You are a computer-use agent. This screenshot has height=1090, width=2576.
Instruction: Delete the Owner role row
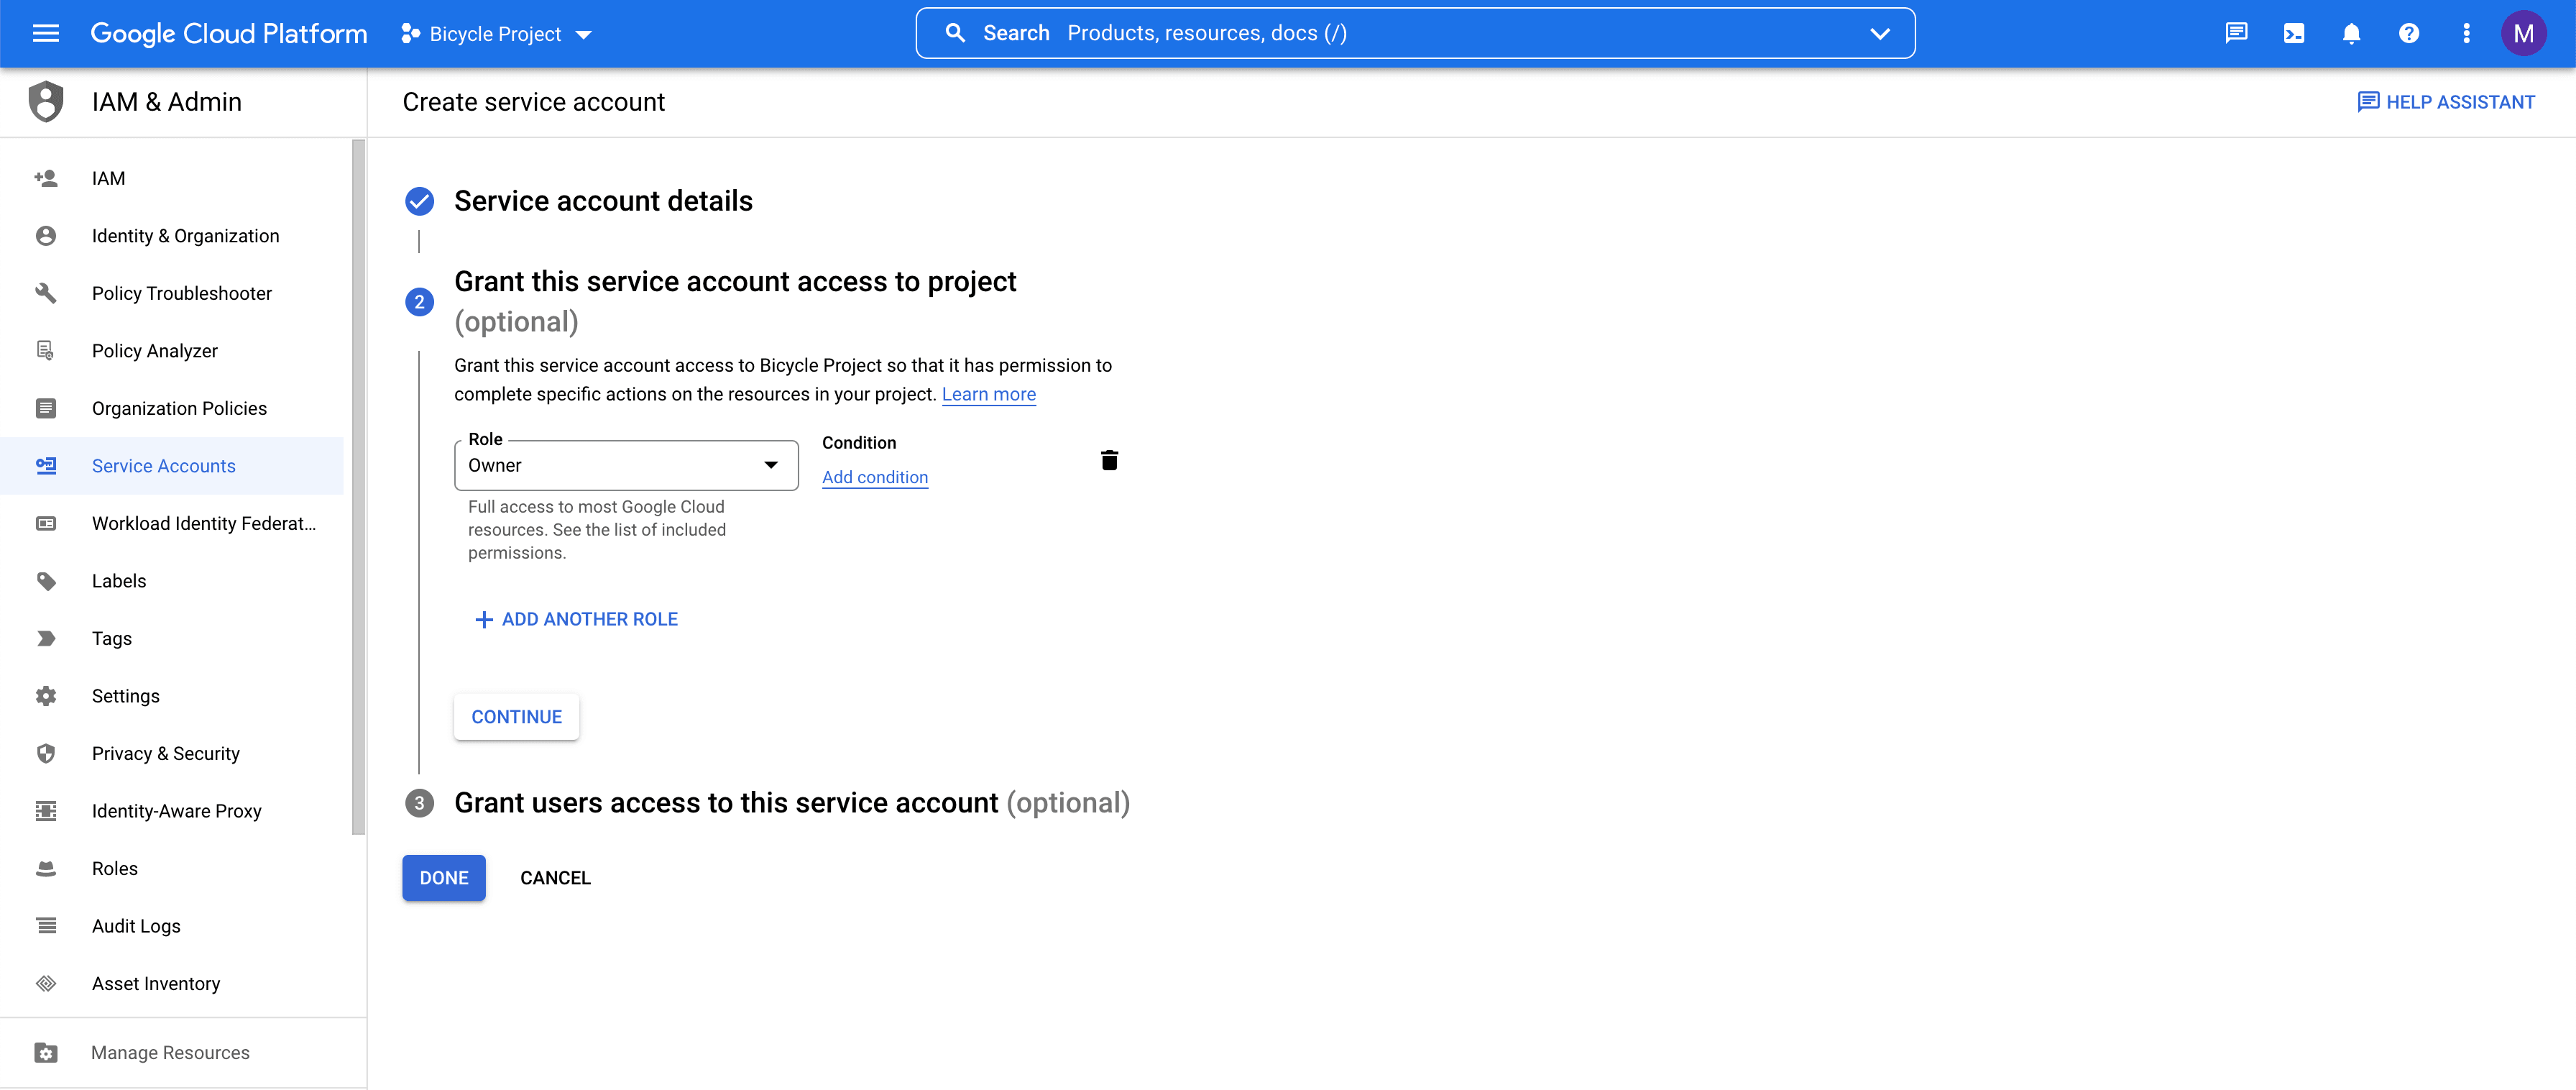(x=1109, y=460)
